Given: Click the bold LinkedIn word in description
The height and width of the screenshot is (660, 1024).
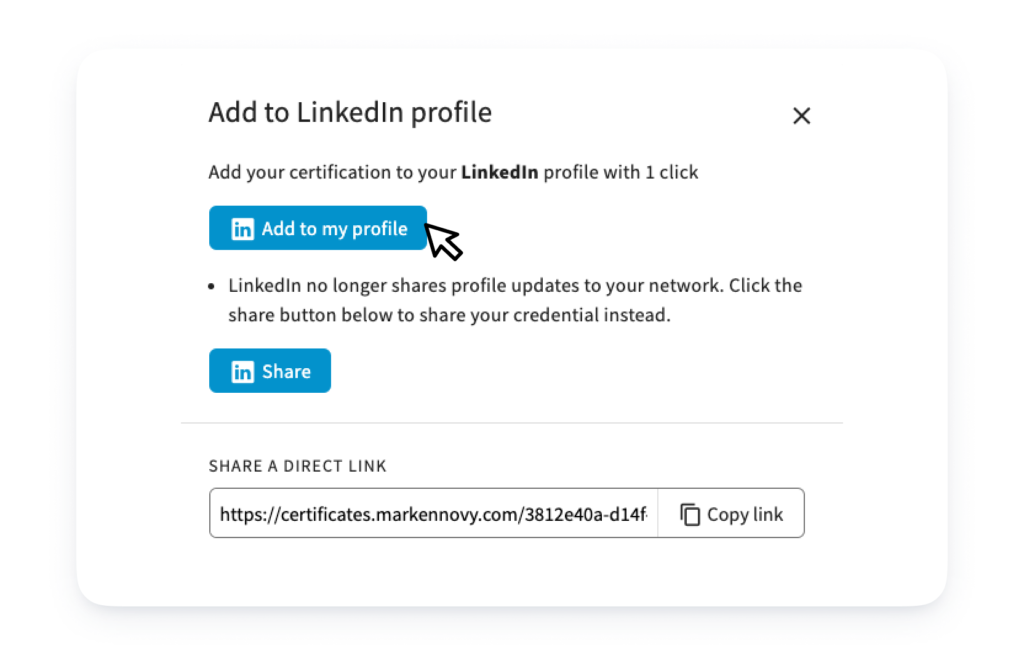Looking at the screenshot, I should [x=500, y=172].
